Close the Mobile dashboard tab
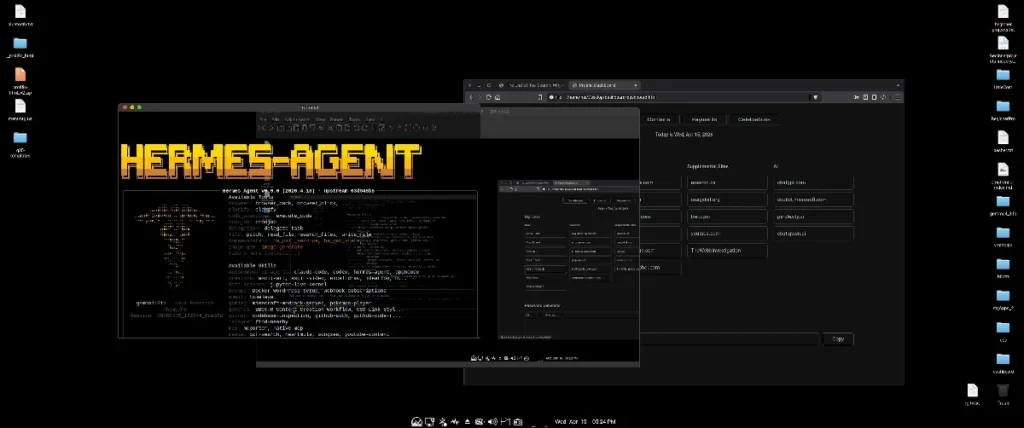Image resolution: width=1024 pixels, height=428 pixels. [635, 86]
